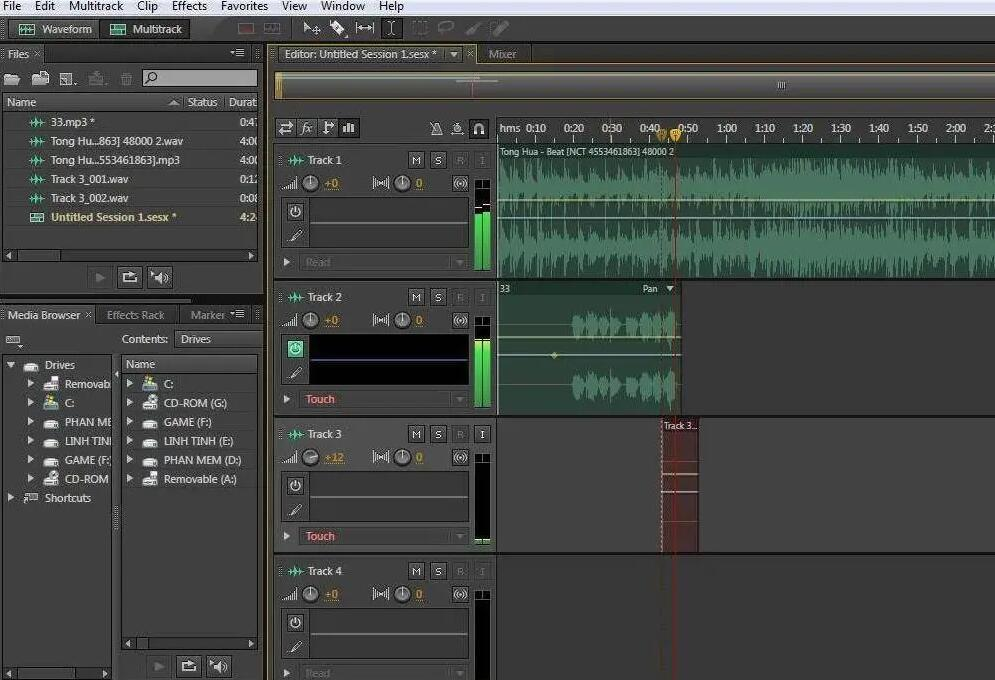Toggle timeline snapping magnet icon
Image resolution: width=995 pixels, height=680 pixels.
point(479,128)
